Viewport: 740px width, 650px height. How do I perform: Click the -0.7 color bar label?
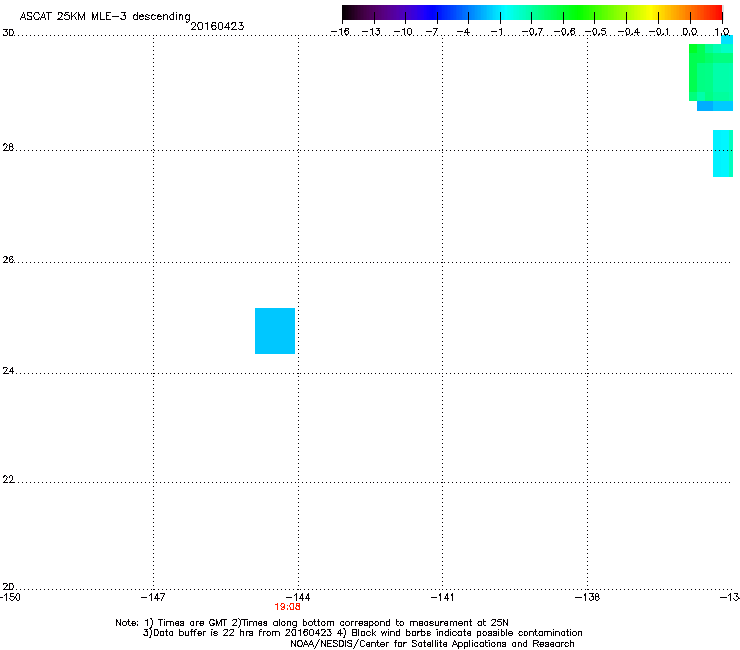coord(532,32)
